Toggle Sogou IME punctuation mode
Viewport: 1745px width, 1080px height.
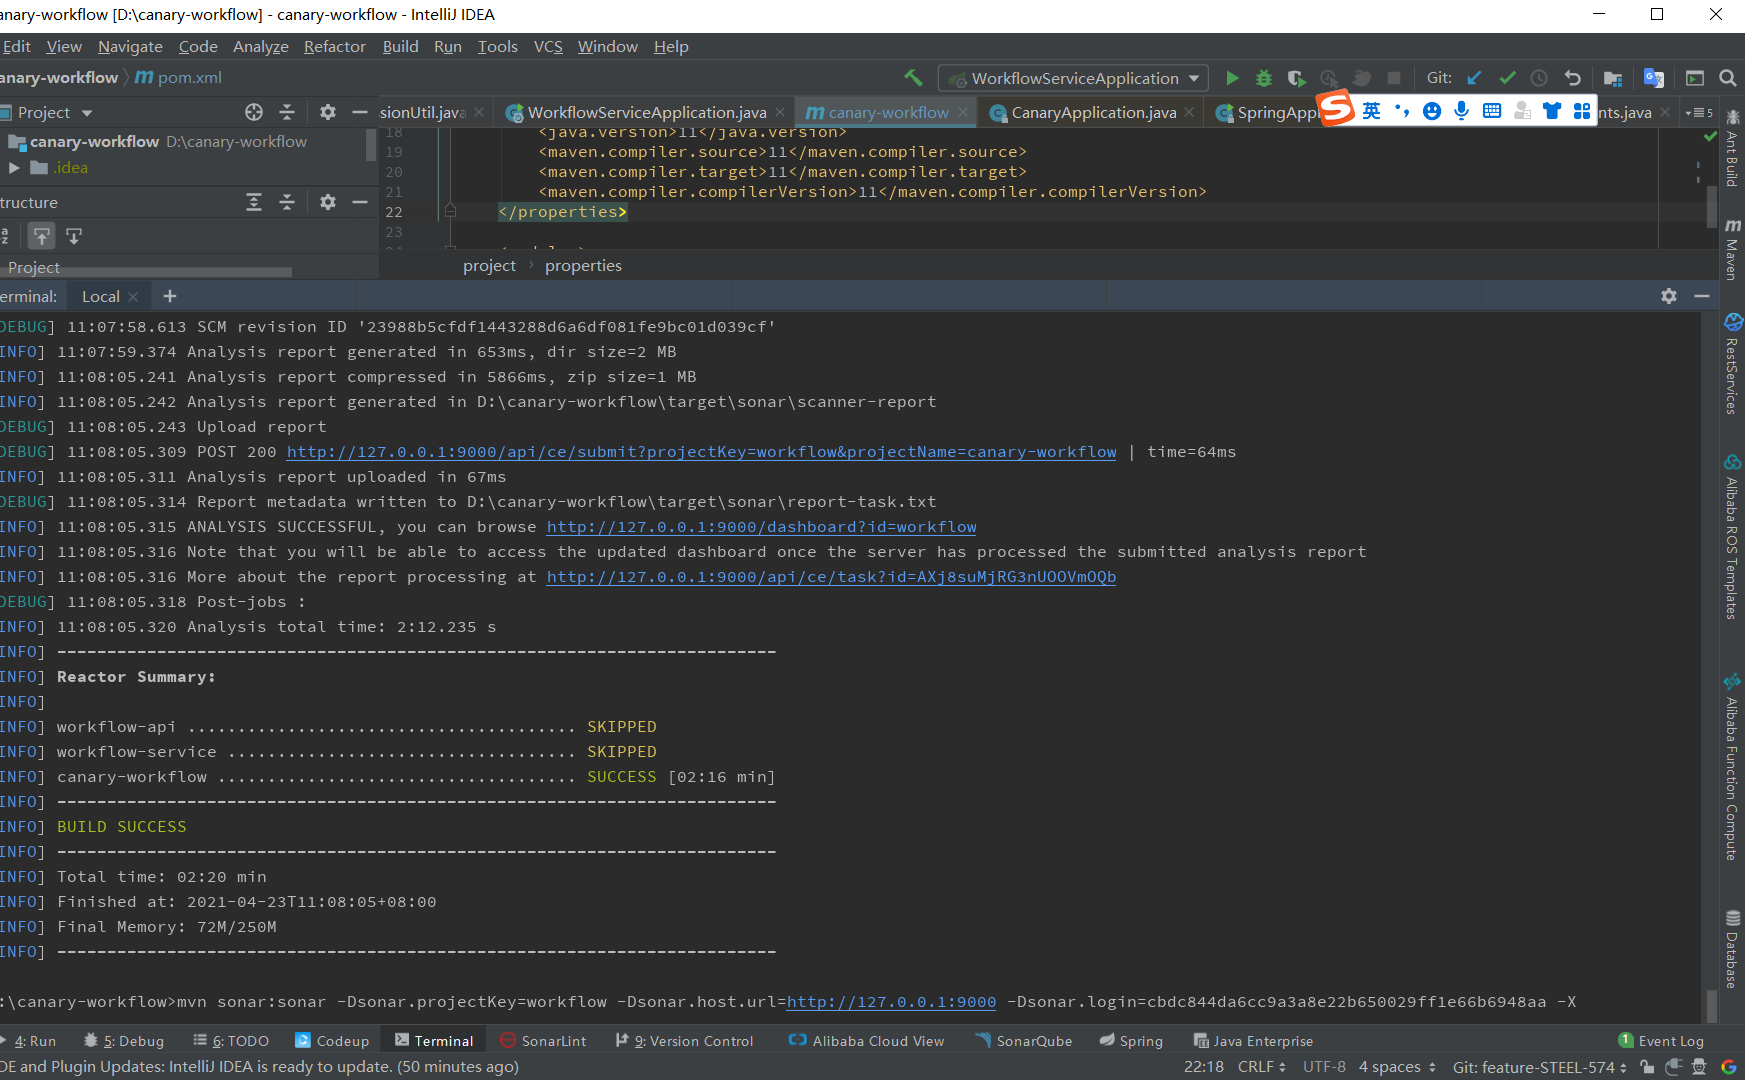(x=1402, y=111)
